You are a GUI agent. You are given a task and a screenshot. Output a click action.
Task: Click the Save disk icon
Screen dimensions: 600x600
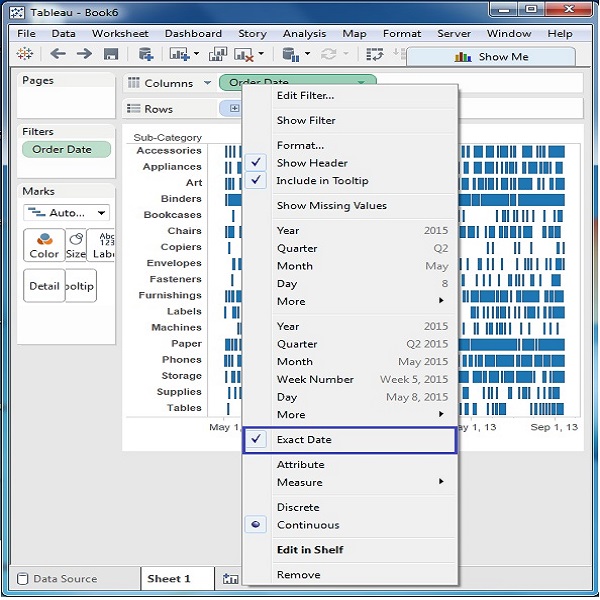point(111,54)
